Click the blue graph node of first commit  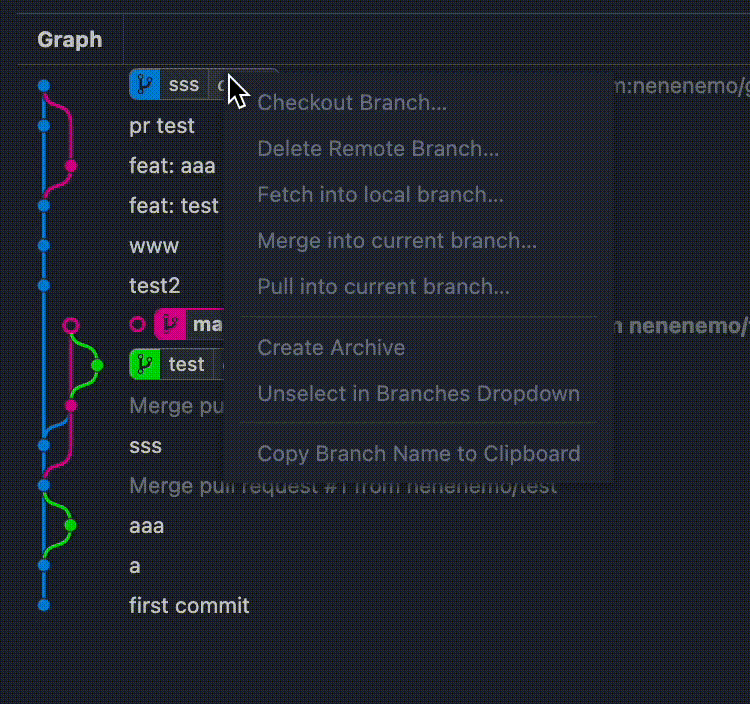pyautogui.click(x=44, y=605)
